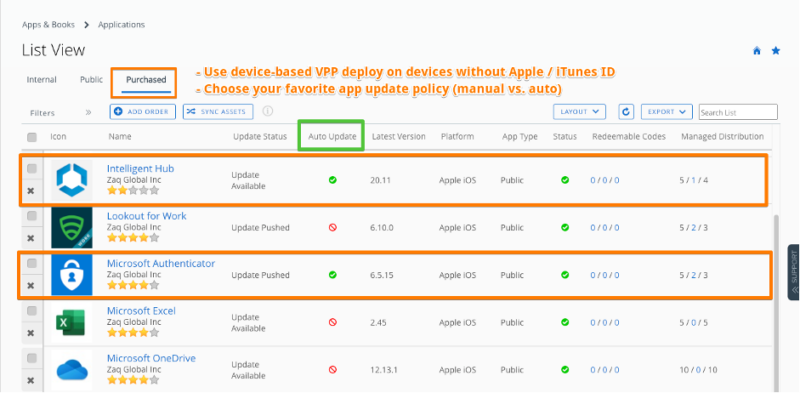Click Intelligent Hub star rating
The image size is (800, 393).
pyautogui.click(x=133, y=190)
